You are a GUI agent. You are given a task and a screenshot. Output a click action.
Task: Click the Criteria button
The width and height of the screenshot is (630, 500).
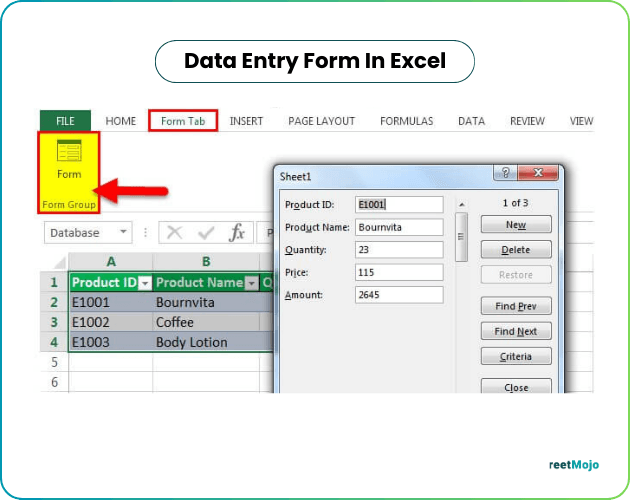(516, 356)
